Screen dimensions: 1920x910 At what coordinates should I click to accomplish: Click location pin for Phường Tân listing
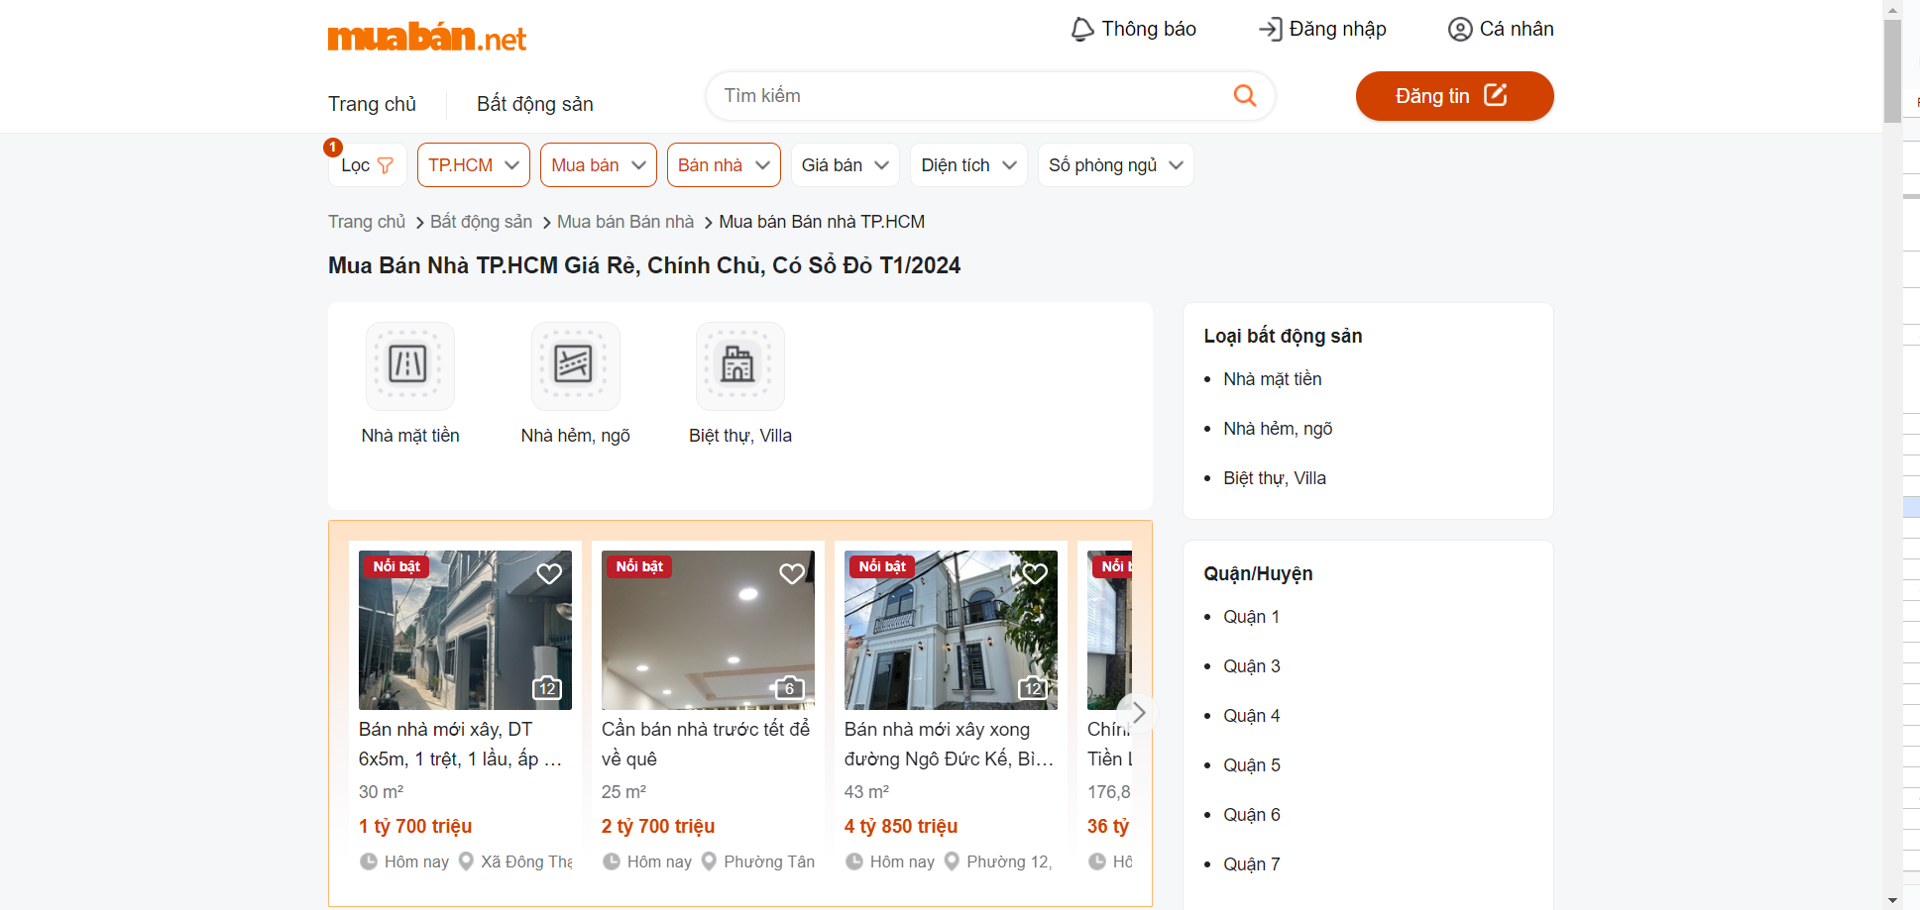pyautogui.click(x=709, y=861)
